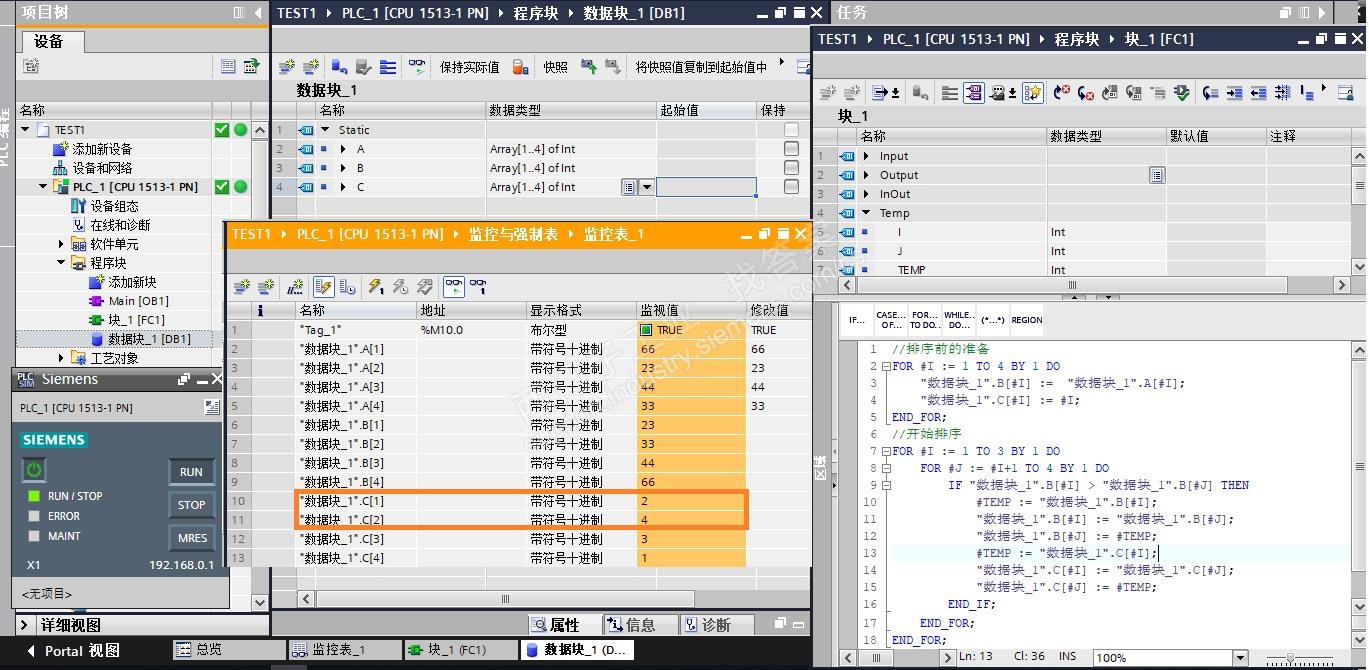Collapse Temp section in block interface
The height and width of the screenshot is (670, 1369).
(x=866, y=213)
